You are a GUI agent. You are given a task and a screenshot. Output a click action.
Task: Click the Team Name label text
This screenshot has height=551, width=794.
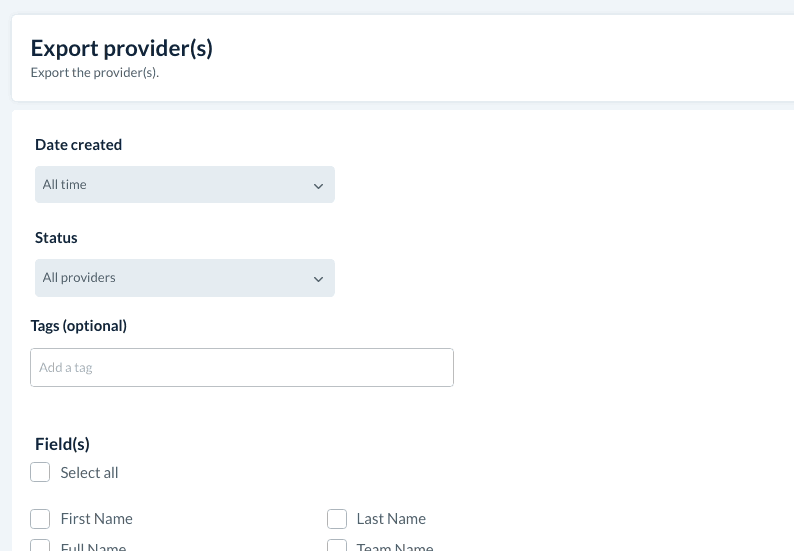[x=395, y=547]
